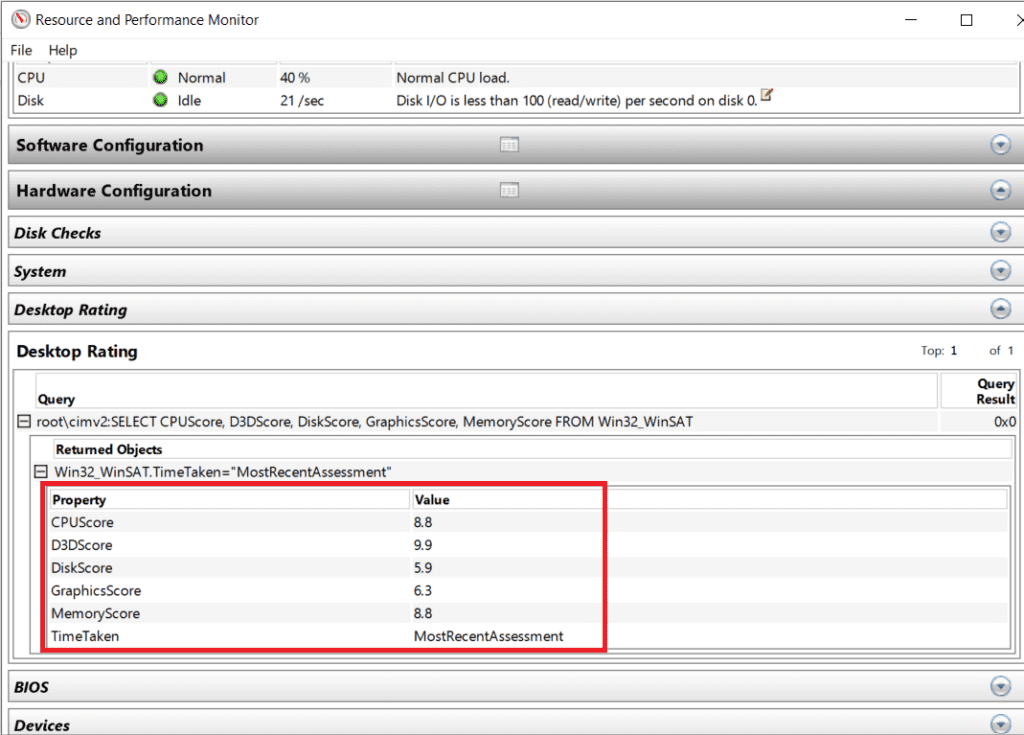
Task: Click the Query column header
Action: click(487, 391)
